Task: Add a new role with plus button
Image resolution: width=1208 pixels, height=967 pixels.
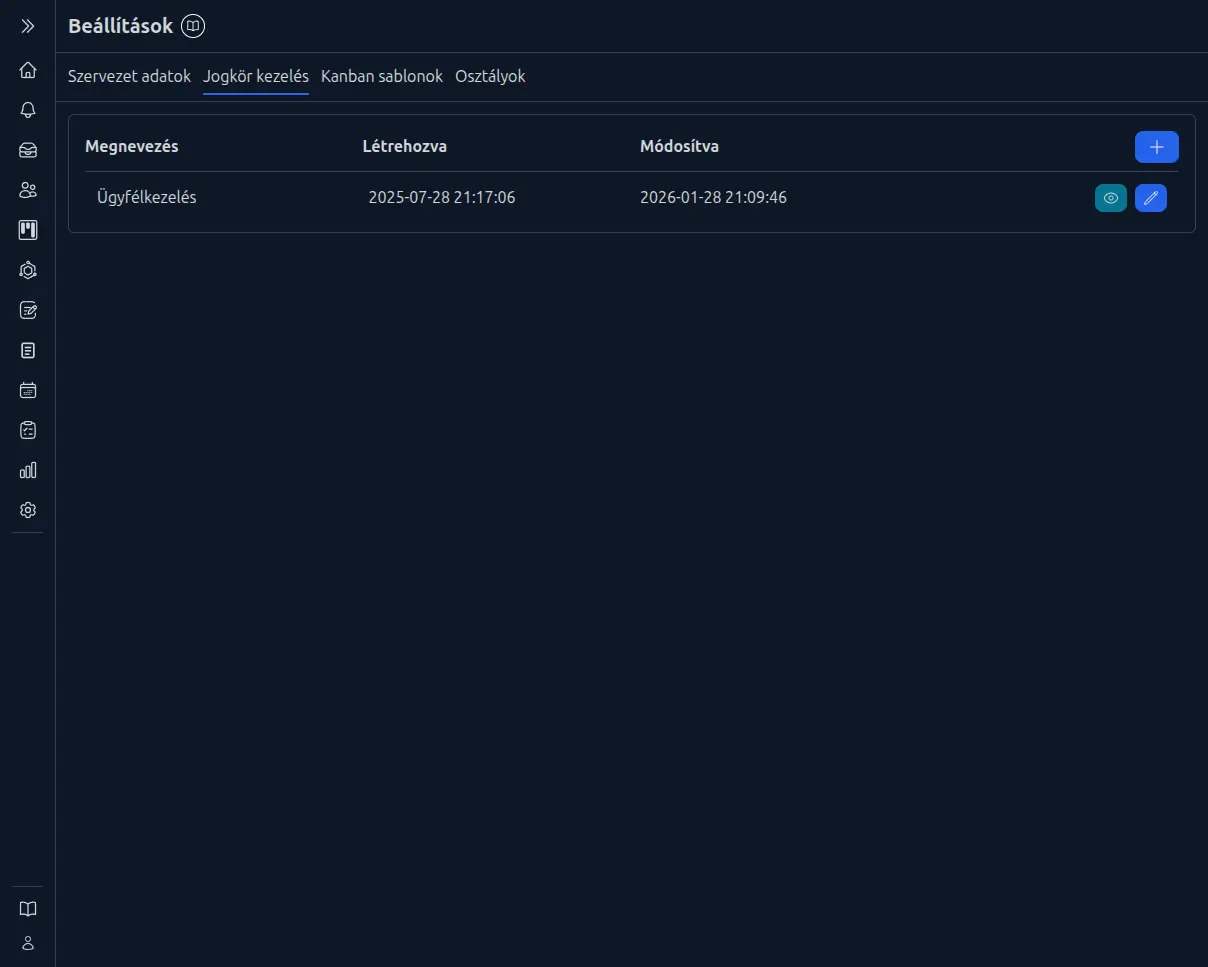Action: (1156, 147)
